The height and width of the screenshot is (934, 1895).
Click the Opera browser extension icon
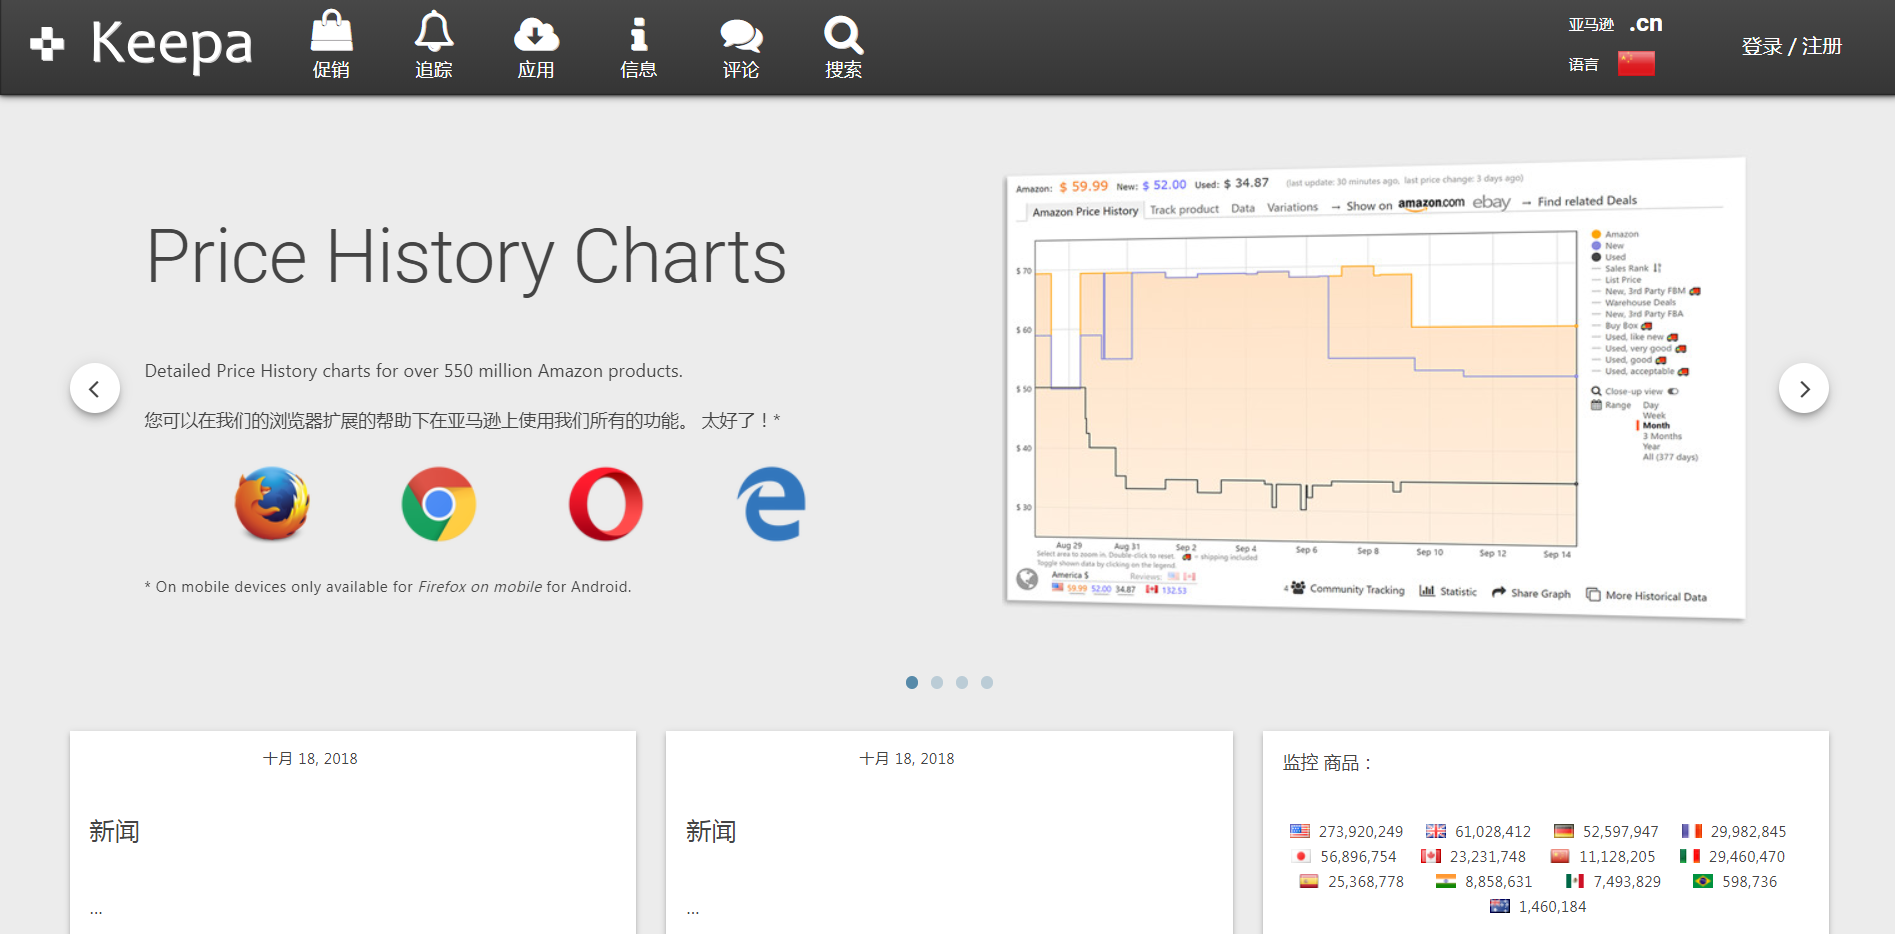(606, 503)
